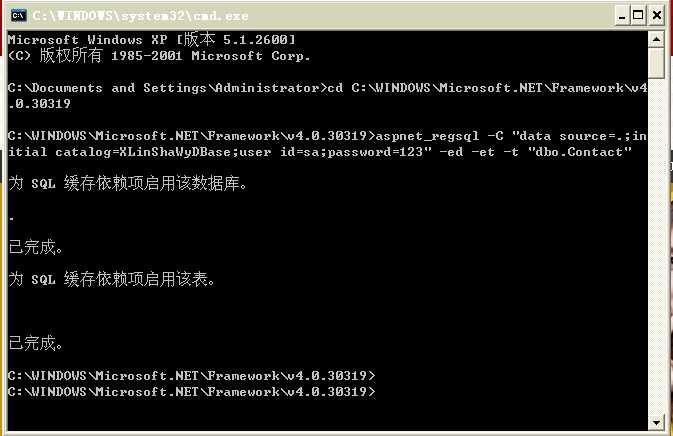673x436 pixels.
Task: Click the vertical scrollbar thumb
Action: pyautogui.click(x=656, y=63)
